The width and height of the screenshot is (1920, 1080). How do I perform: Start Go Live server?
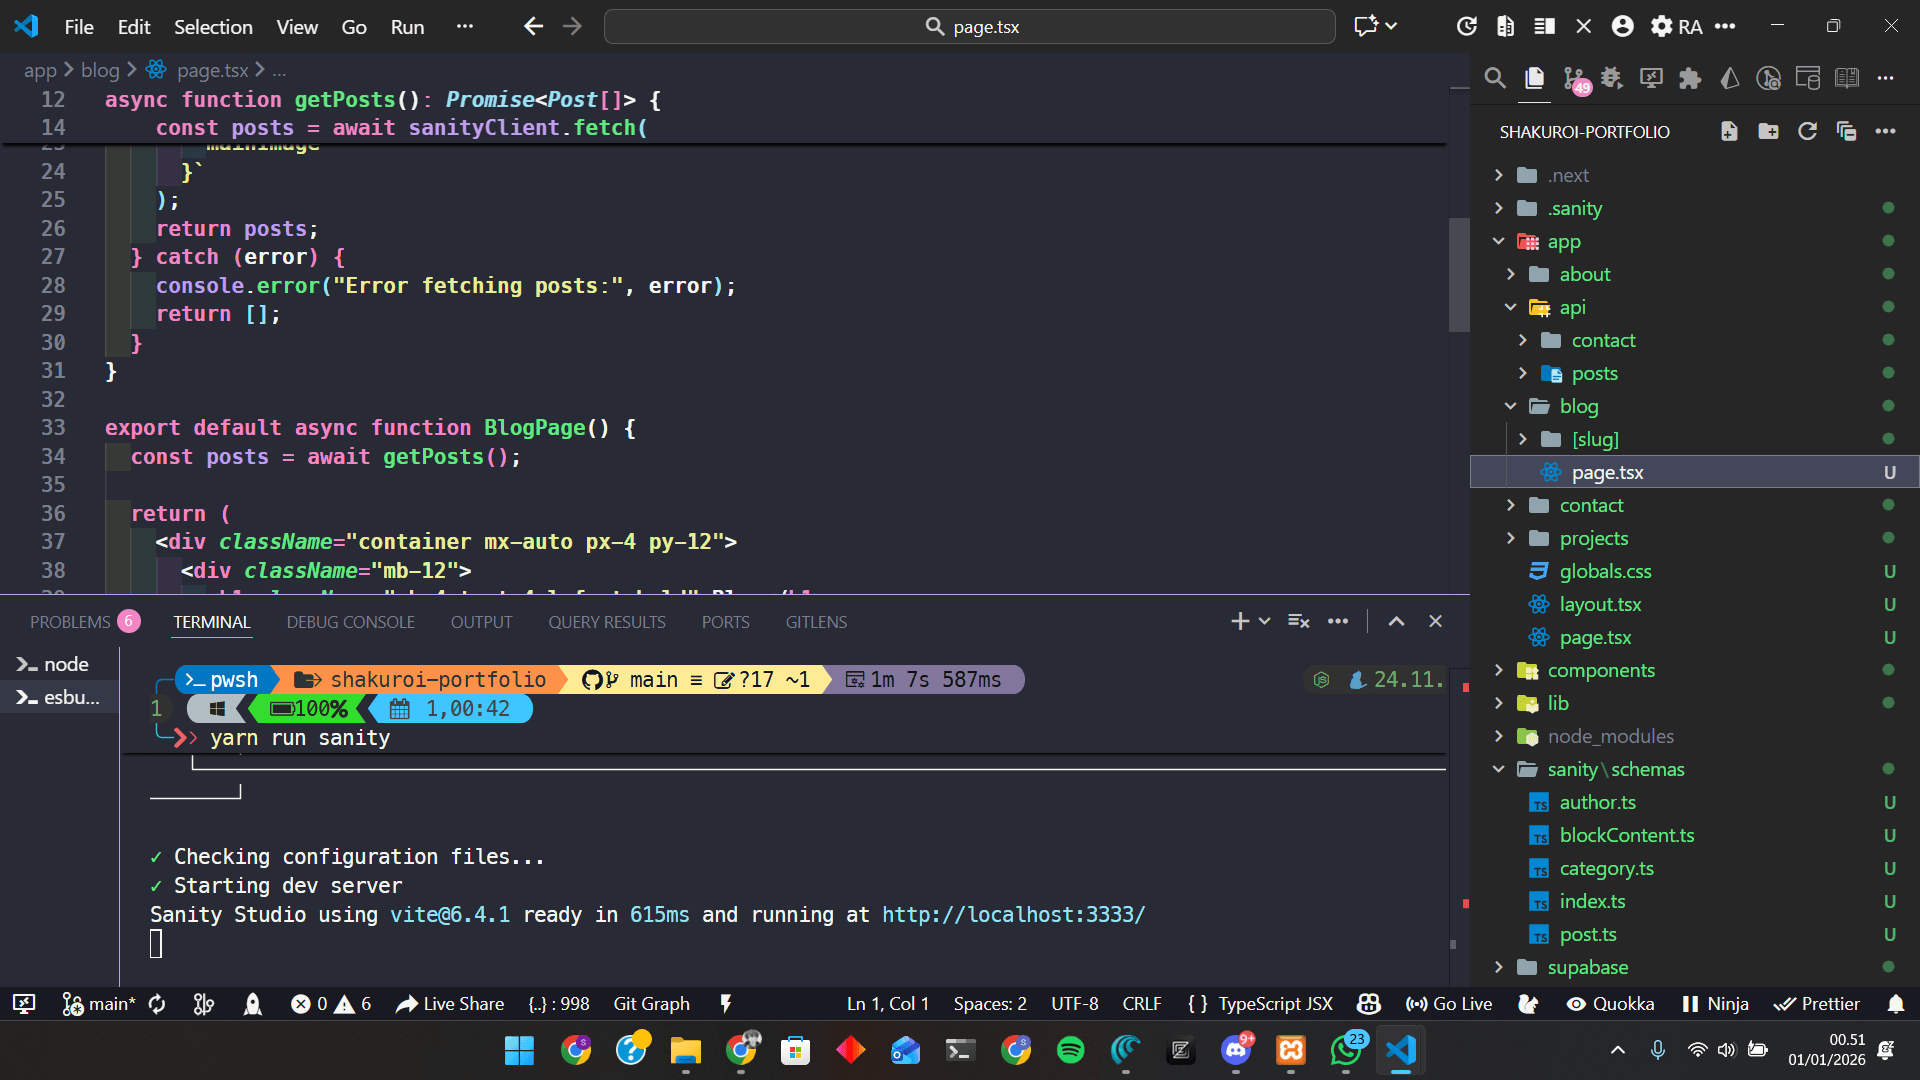[1449, 1004]
